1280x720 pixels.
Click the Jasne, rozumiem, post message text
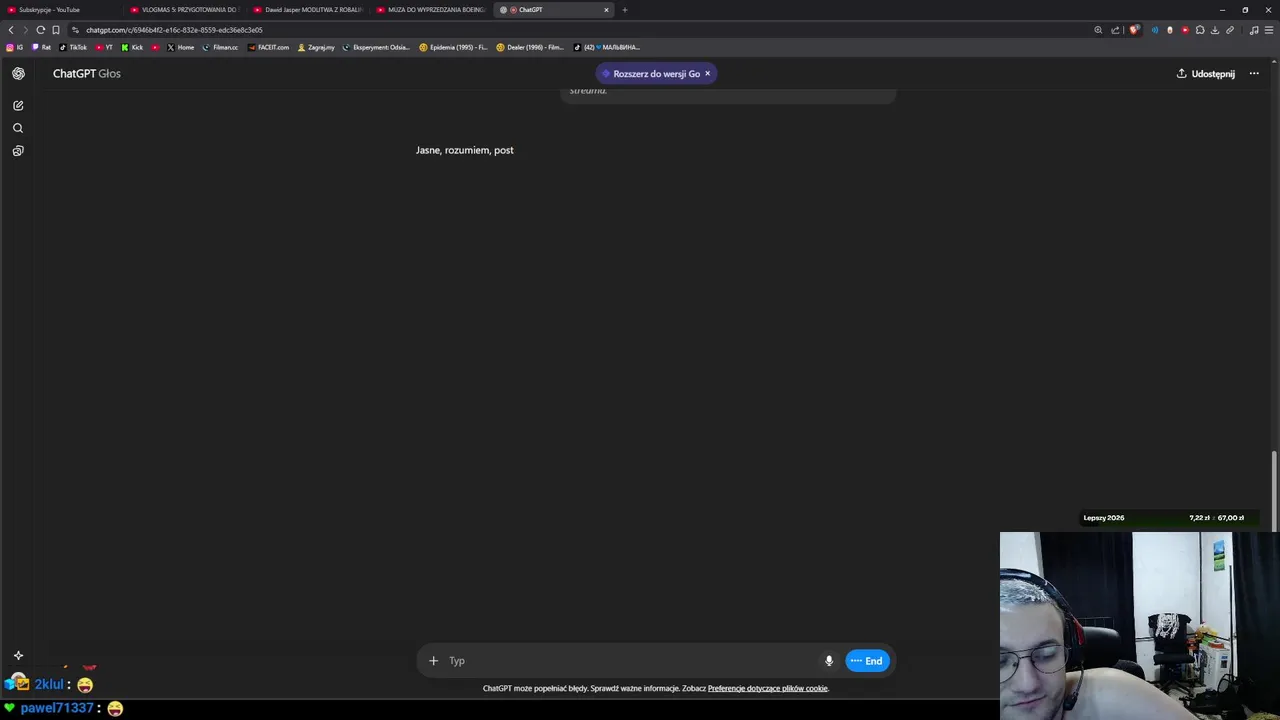[465, 150]
